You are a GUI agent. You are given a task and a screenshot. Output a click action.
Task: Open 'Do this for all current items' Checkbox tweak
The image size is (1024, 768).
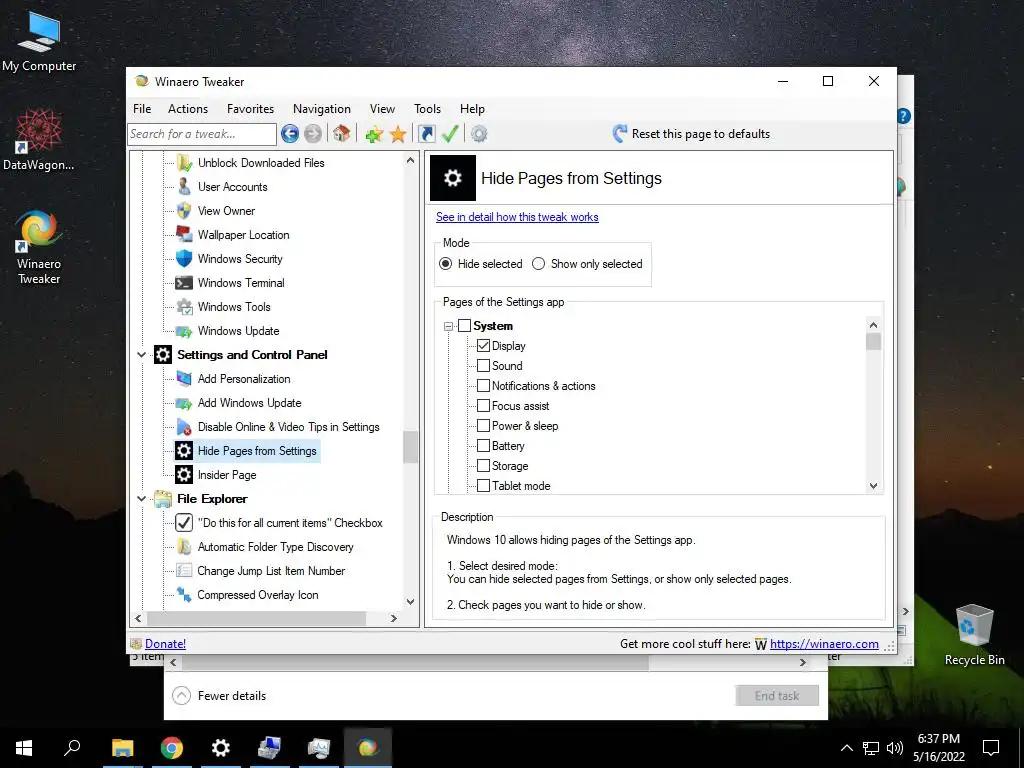pos(290,523)
